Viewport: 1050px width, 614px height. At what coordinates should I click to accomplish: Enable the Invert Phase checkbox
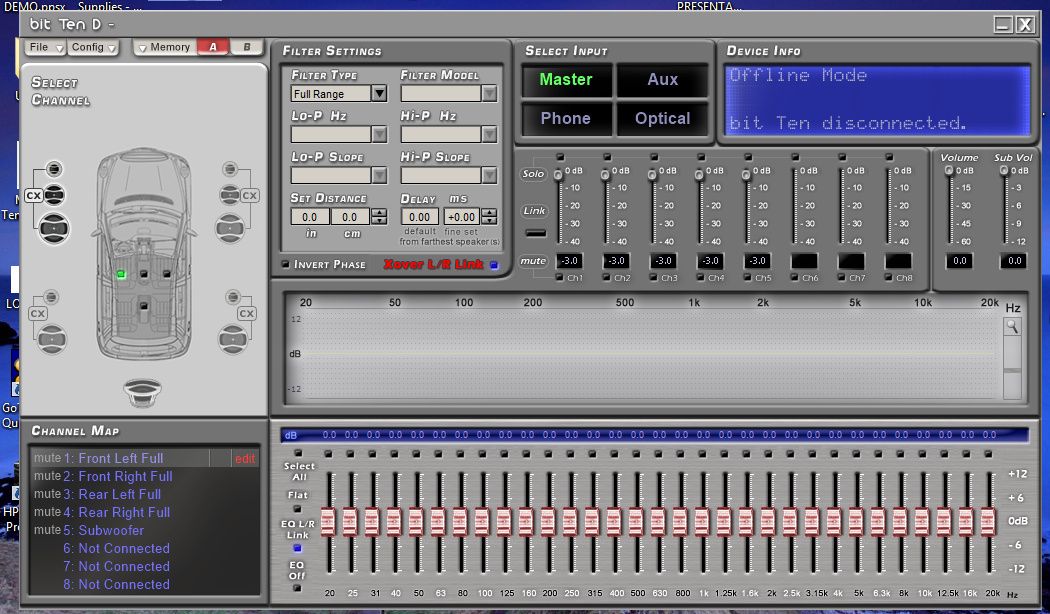tap(286, 265)
